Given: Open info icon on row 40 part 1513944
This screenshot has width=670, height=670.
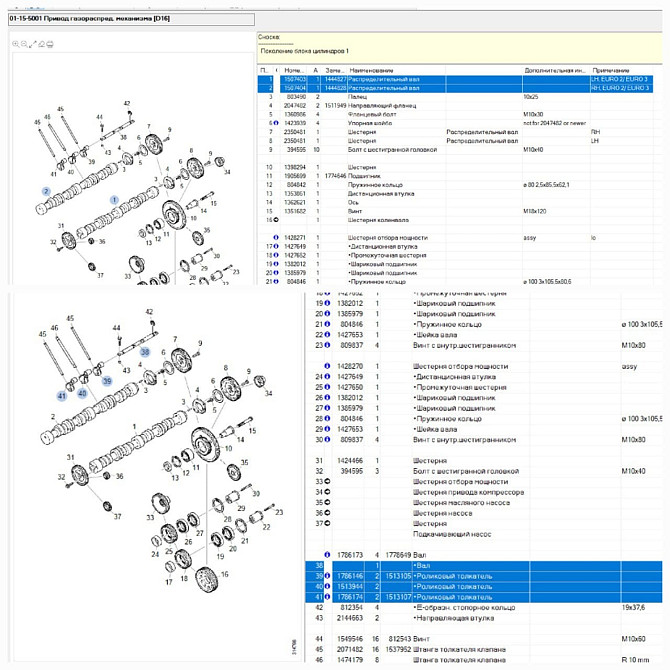Looking at the screenshot, I should click(x=327, y=586).
